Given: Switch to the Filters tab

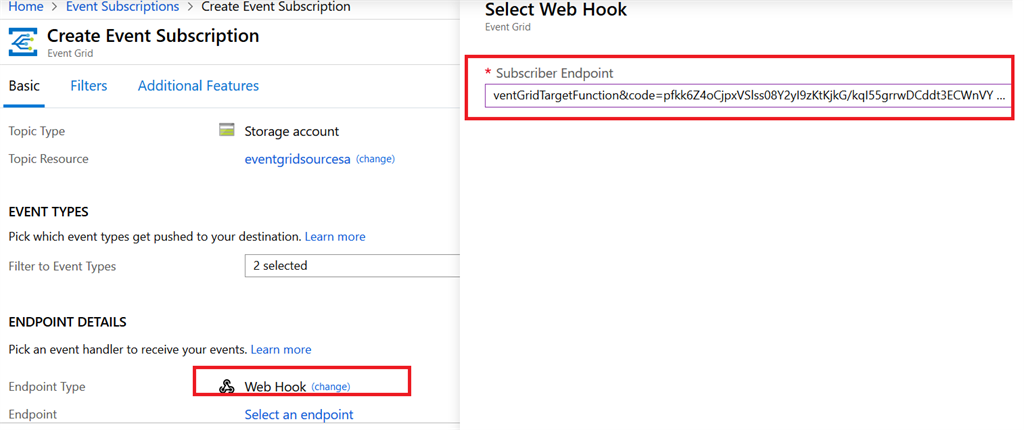Looking at the screenshot, I should click(89, 86).
